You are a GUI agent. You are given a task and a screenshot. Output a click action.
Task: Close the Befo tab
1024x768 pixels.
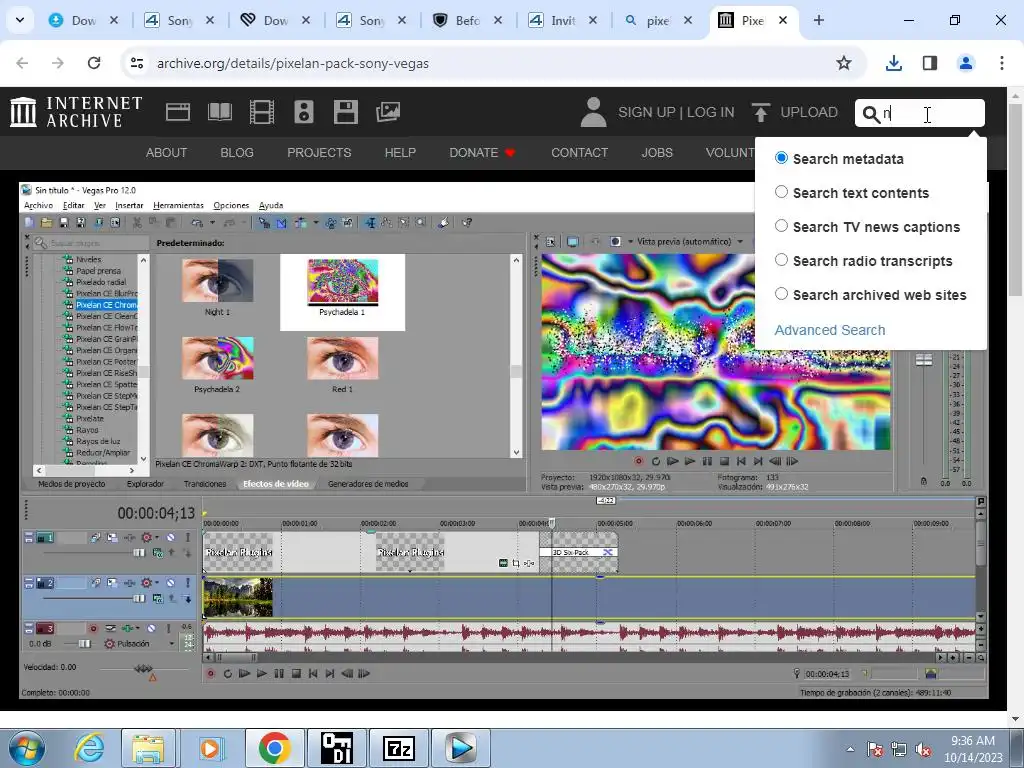pyautogui.click(x=498, y=20)
